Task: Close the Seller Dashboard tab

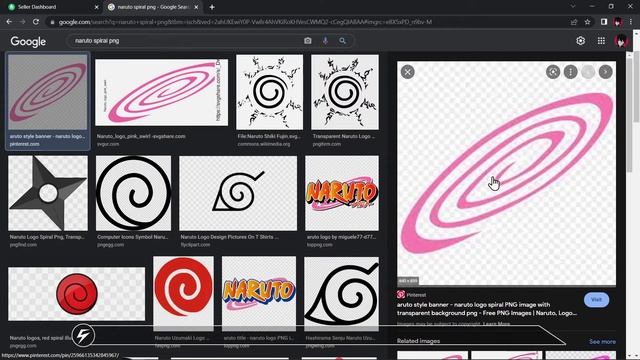Action: 96,7
